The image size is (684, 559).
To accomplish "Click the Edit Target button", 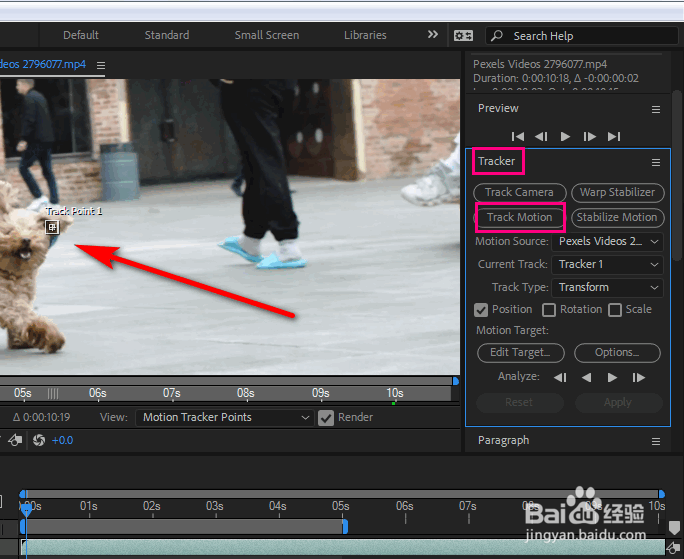I will tap(521, 353).
